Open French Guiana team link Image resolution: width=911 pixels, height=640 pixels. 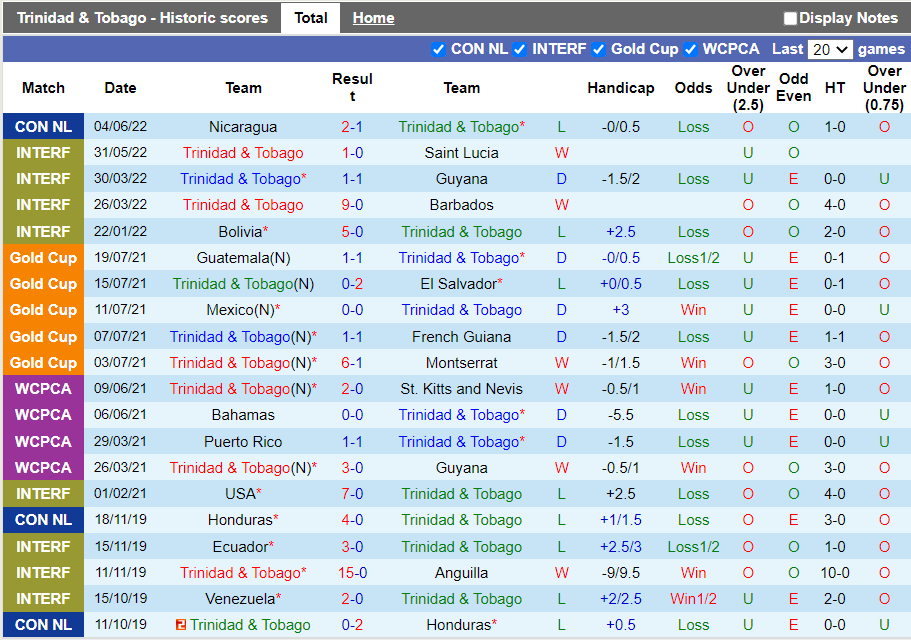461,337
